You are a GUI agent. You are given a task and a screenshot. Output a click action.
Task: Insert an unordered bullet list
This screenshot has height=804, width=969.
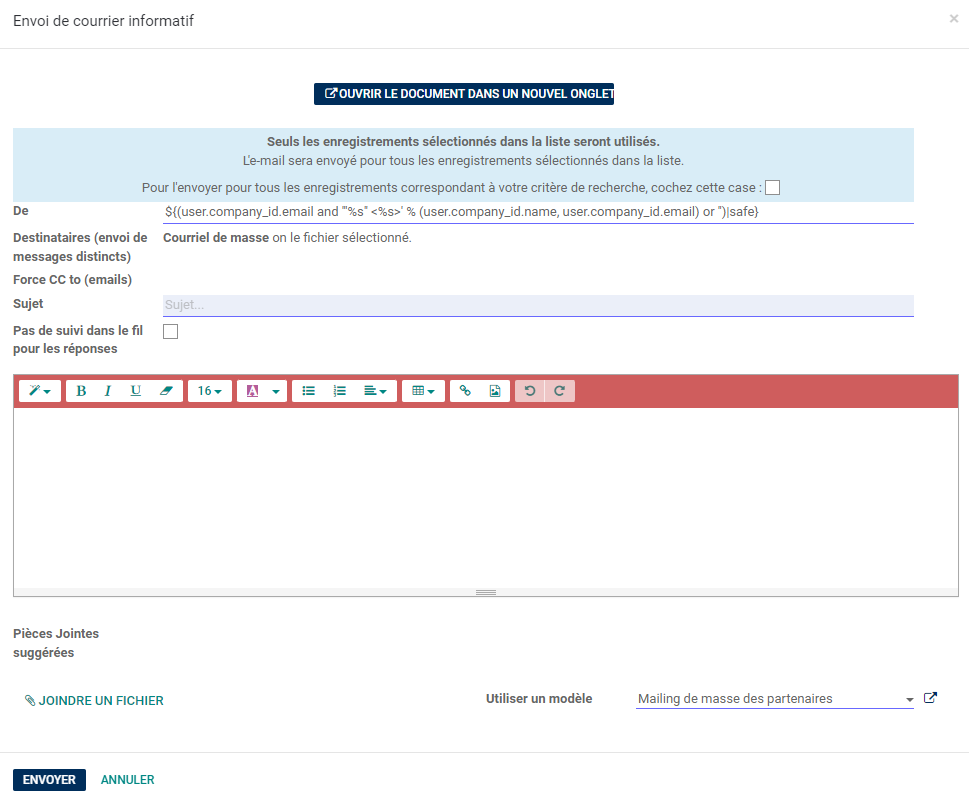point(308,391)
